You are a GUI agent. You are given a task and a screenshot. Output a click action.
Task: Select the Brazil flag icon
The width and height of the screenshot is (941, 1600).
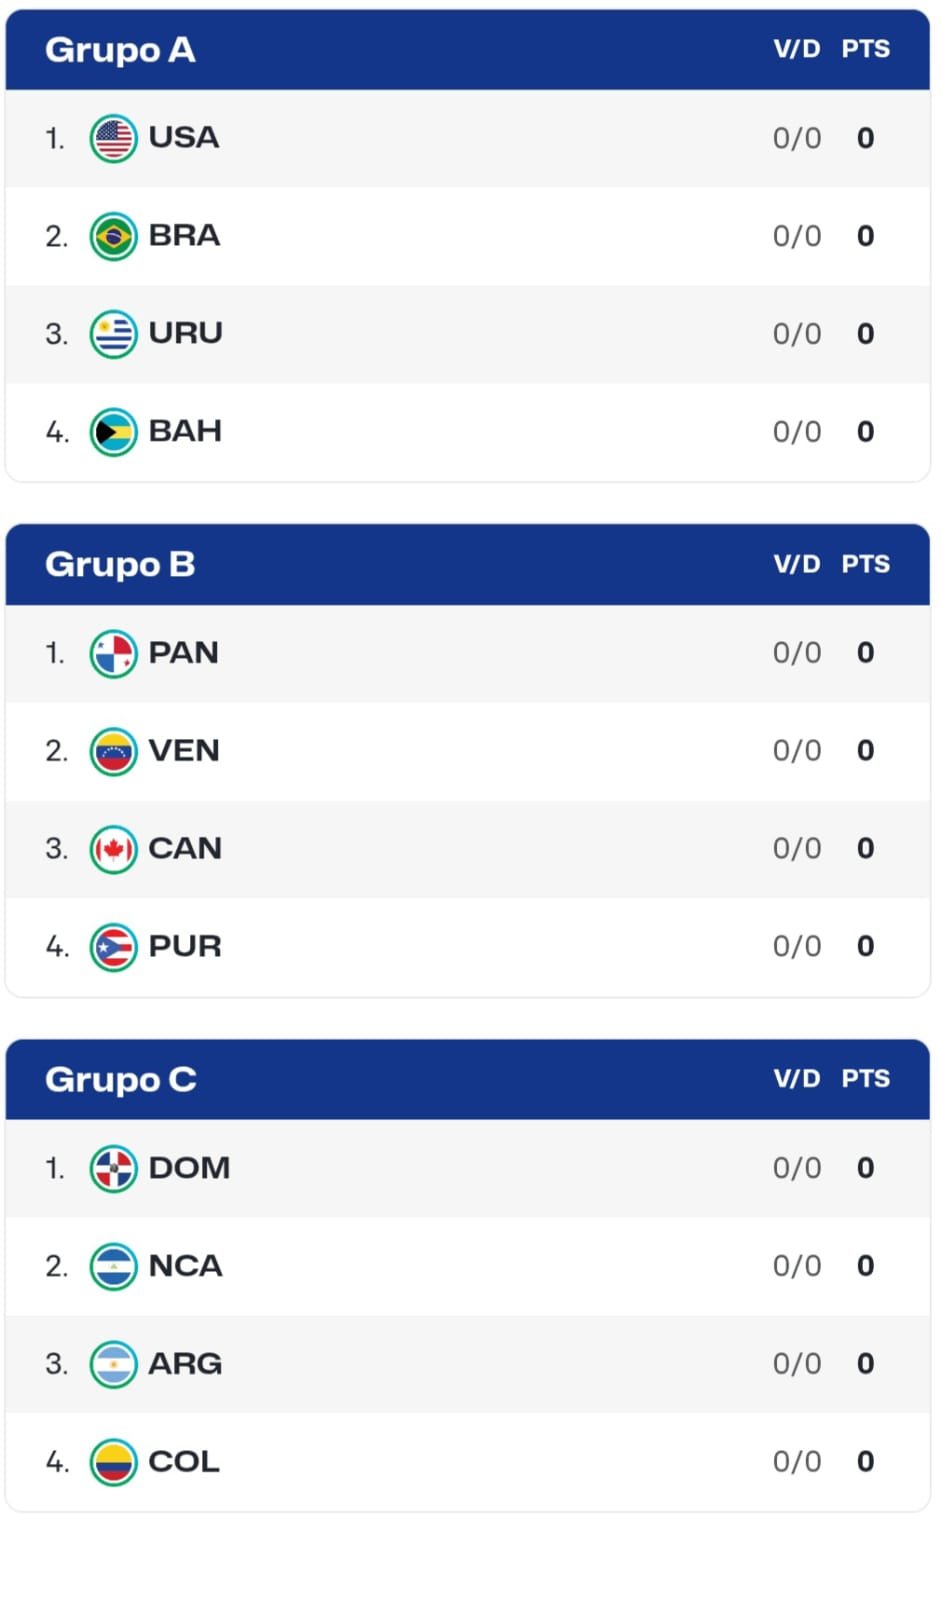click(113, 236)
